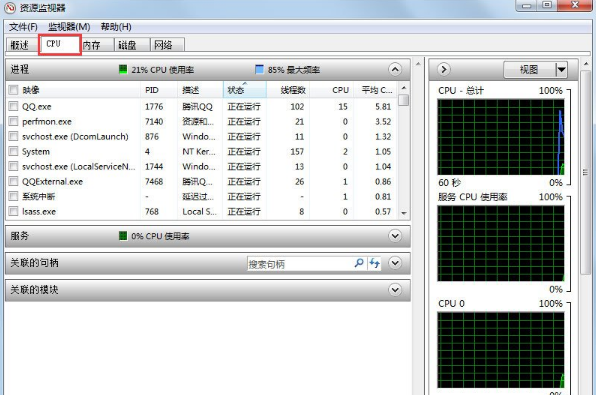The image size is (596, 395).
Task: Tick the 系统中断 checkbox
Action: coord(13,196)
